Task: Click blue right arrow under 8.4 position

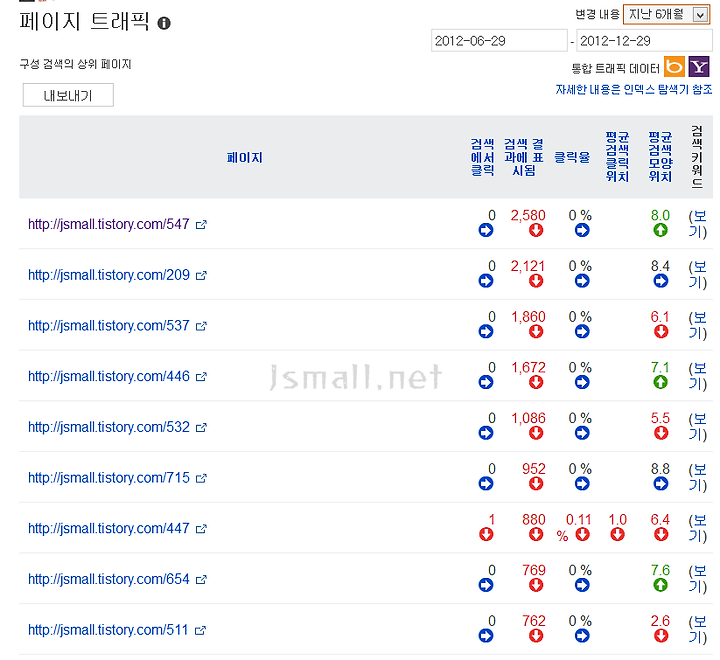Action: click(x=661, y=281)
